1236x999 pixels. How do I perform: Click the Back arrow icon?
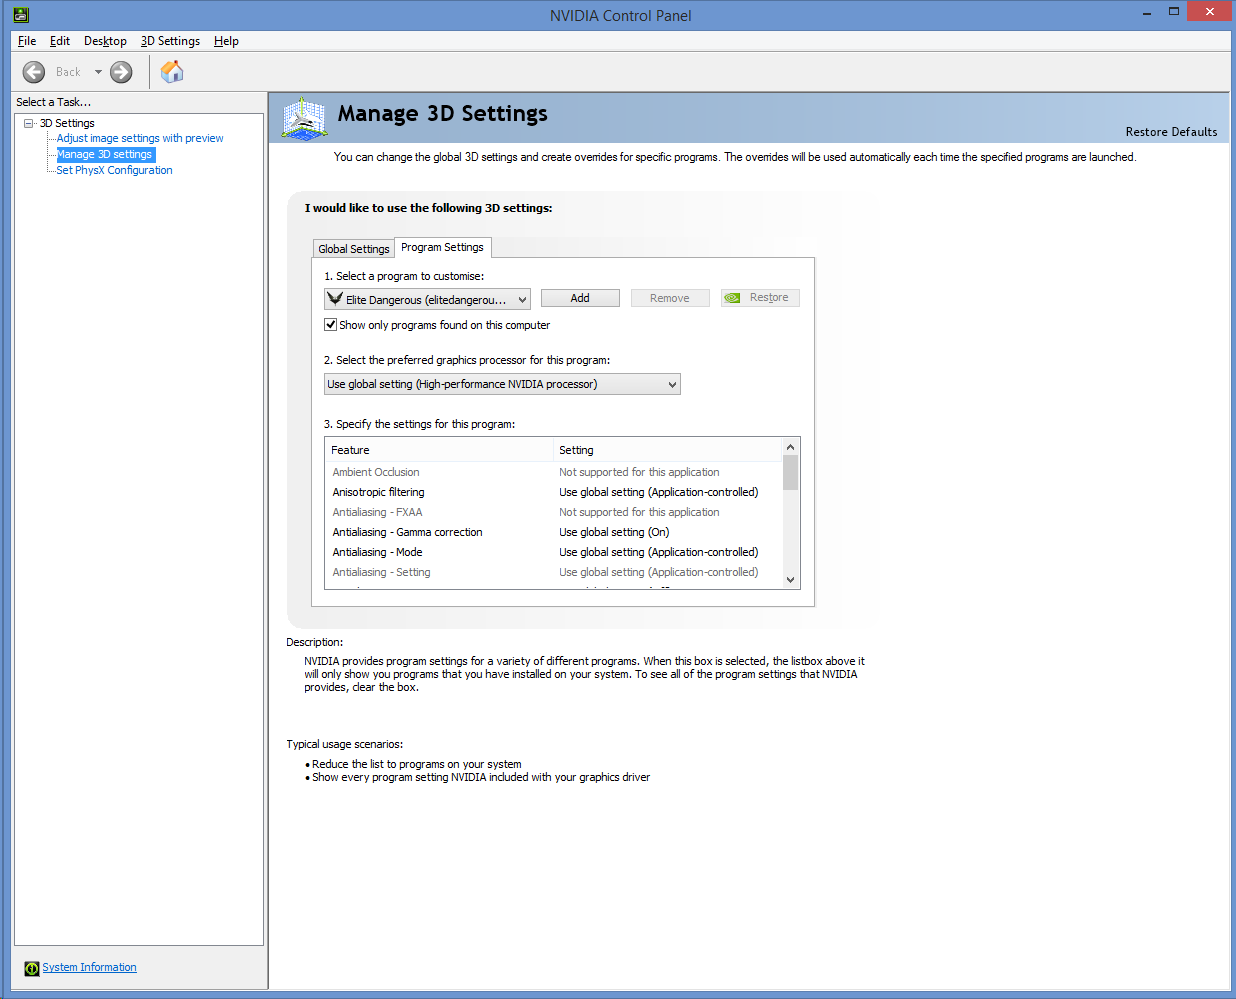coord(34,72)
